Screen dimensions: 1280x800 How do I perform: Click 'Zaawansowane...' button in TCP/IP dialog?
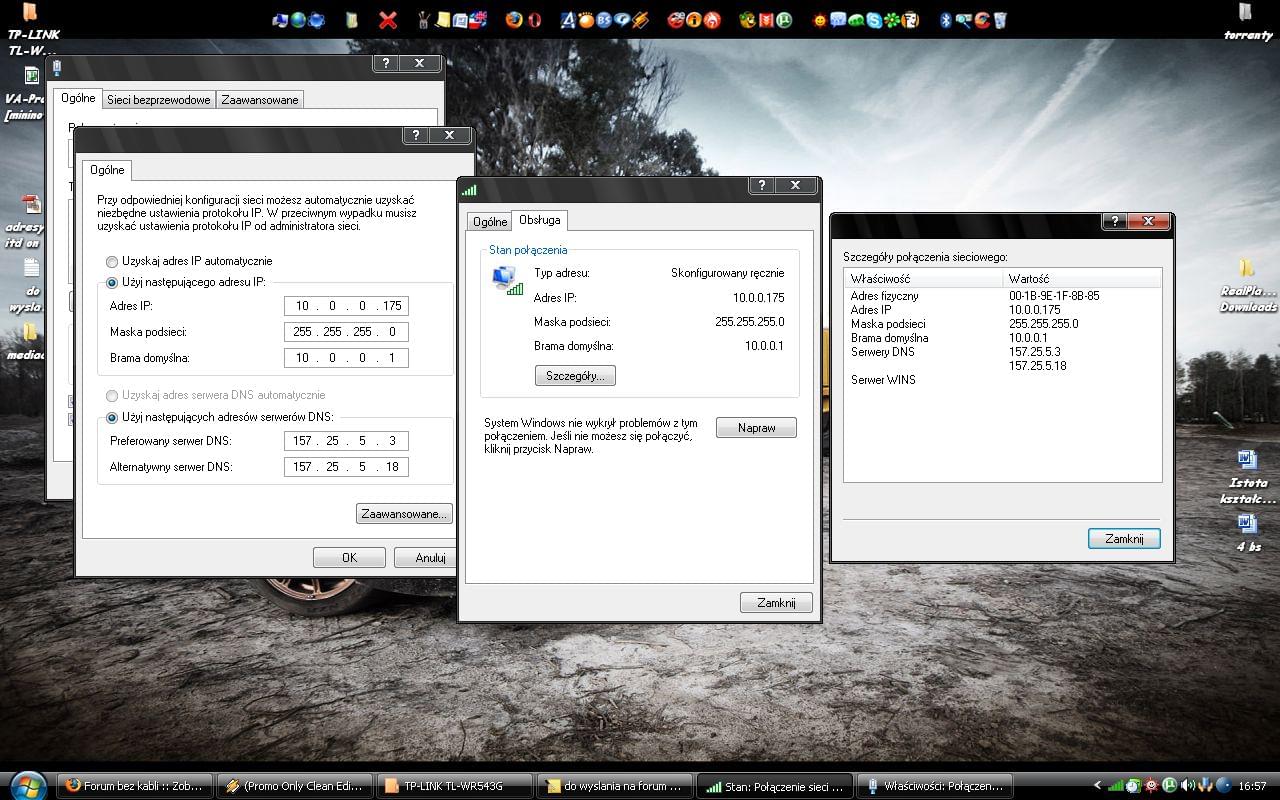404,513
